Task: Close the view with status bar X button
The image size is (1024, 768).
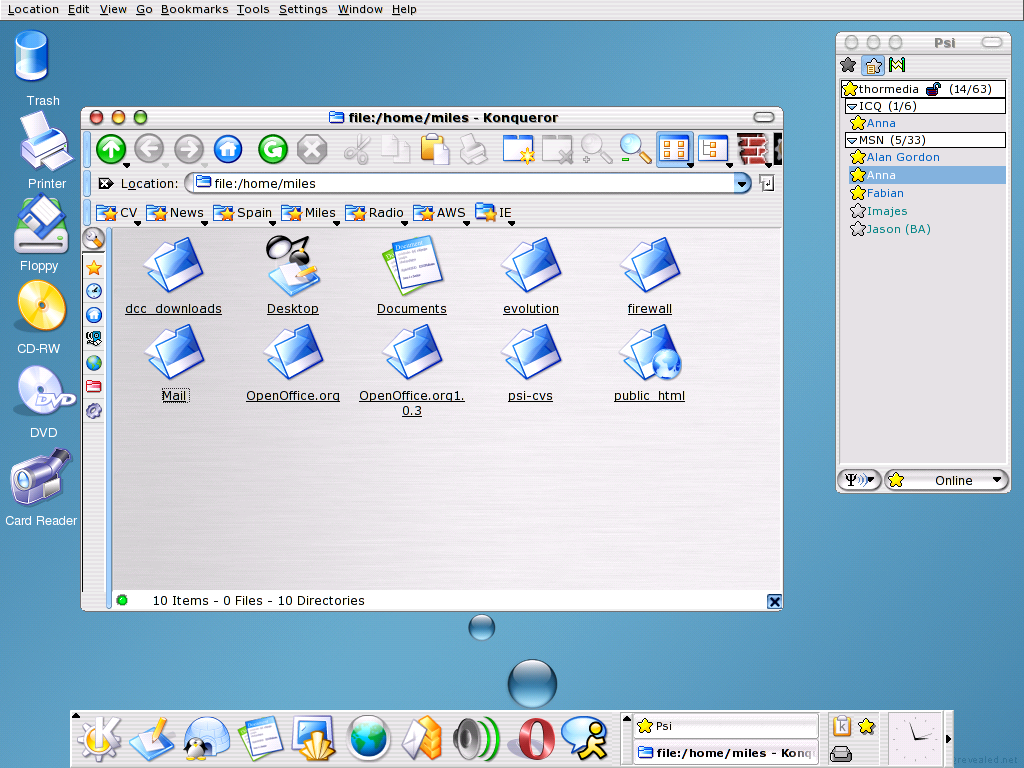Action: (x=774, y=601)
